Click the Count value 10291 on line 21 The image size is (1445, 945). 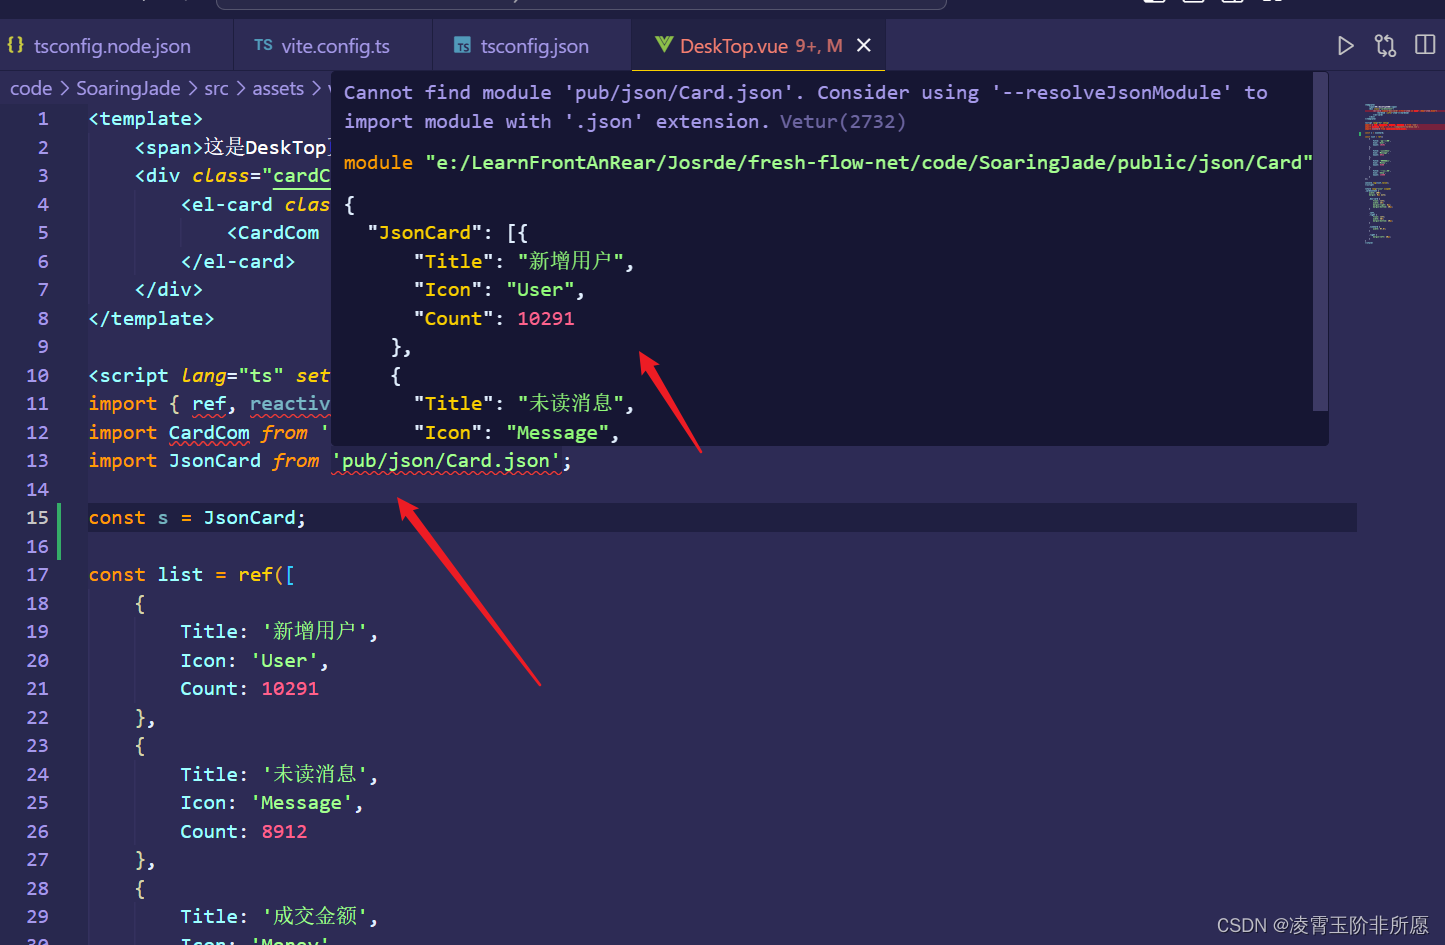(x=290, y=689)
